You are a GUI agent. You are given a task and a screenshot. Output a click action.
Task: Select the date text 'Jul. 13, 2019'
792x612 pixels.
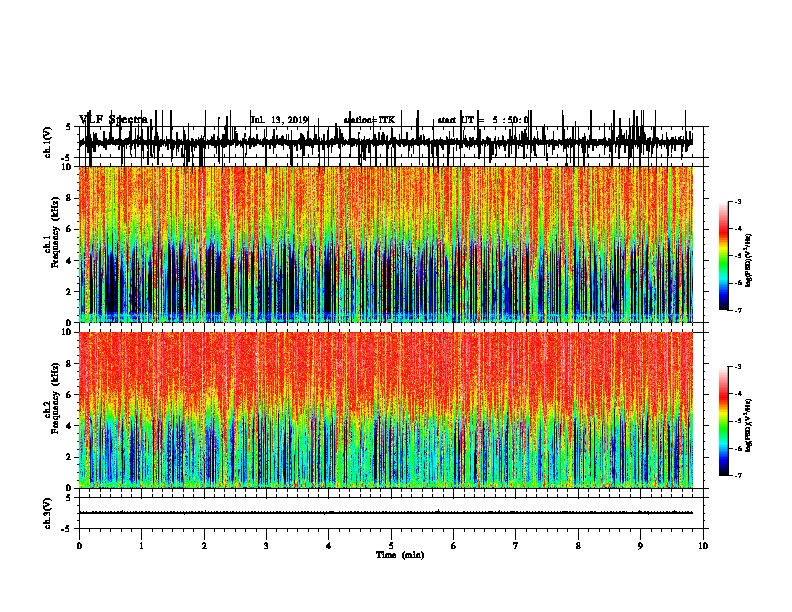(279, 120)
